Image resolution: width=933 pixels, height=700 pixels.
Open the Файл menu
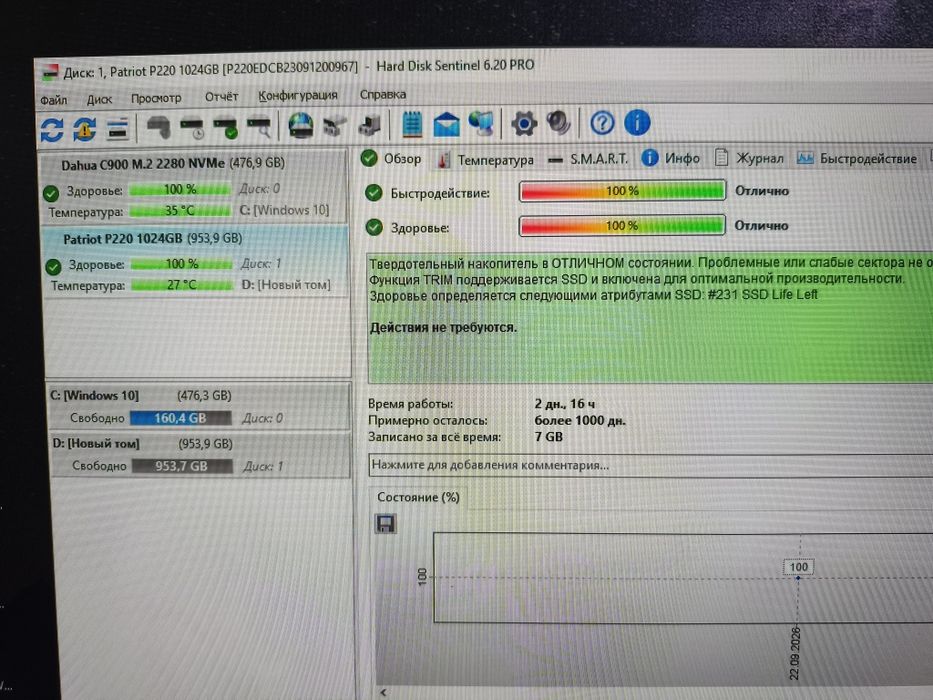pyautogui.click(x=54, y=100)
